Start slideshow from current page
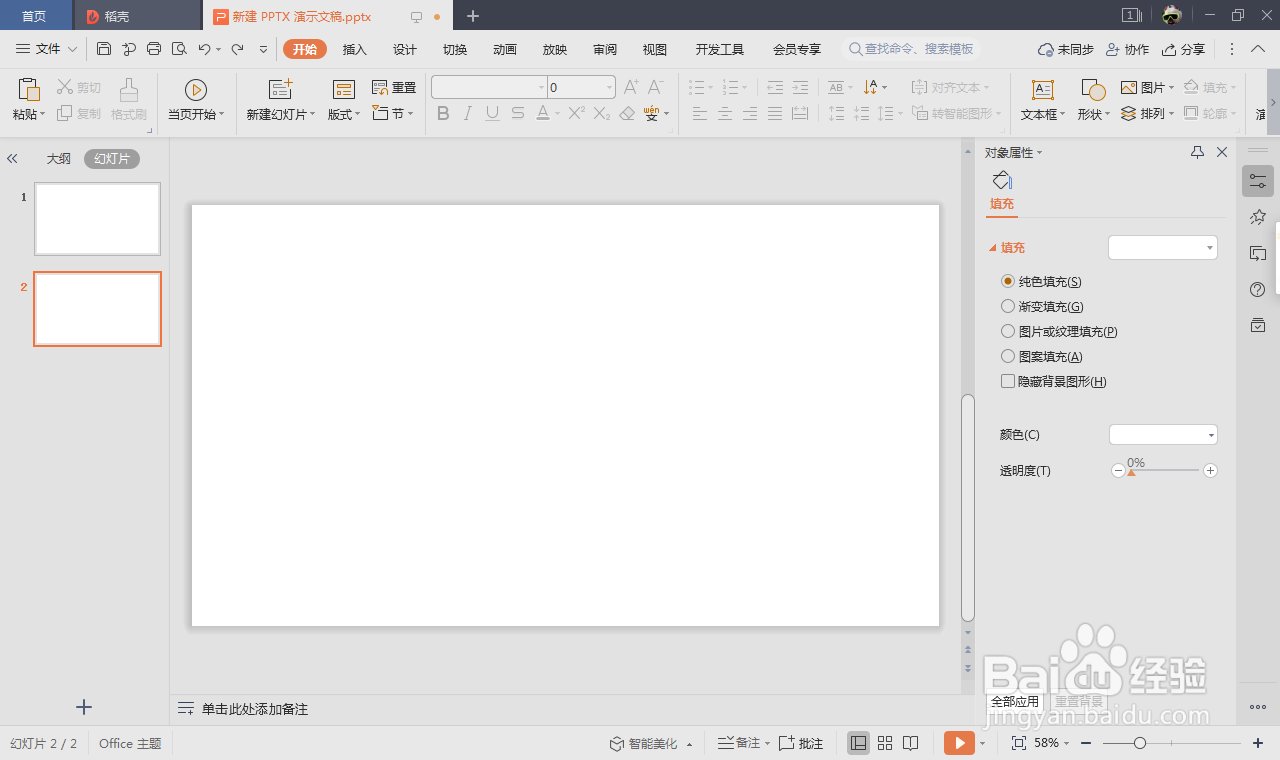Viewport: 1280px width, 760px height. (196, 100)
